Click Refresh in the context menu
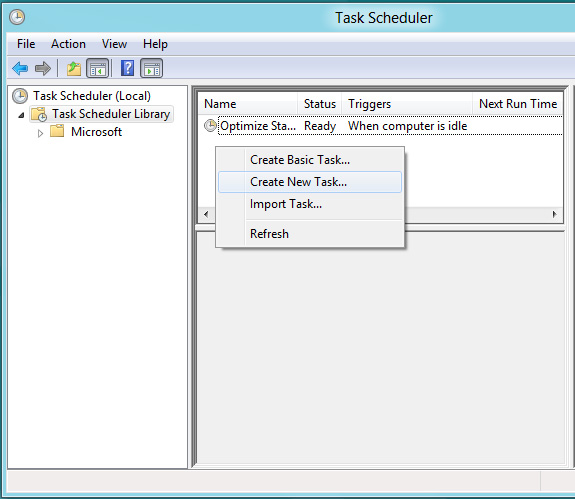 310,234
